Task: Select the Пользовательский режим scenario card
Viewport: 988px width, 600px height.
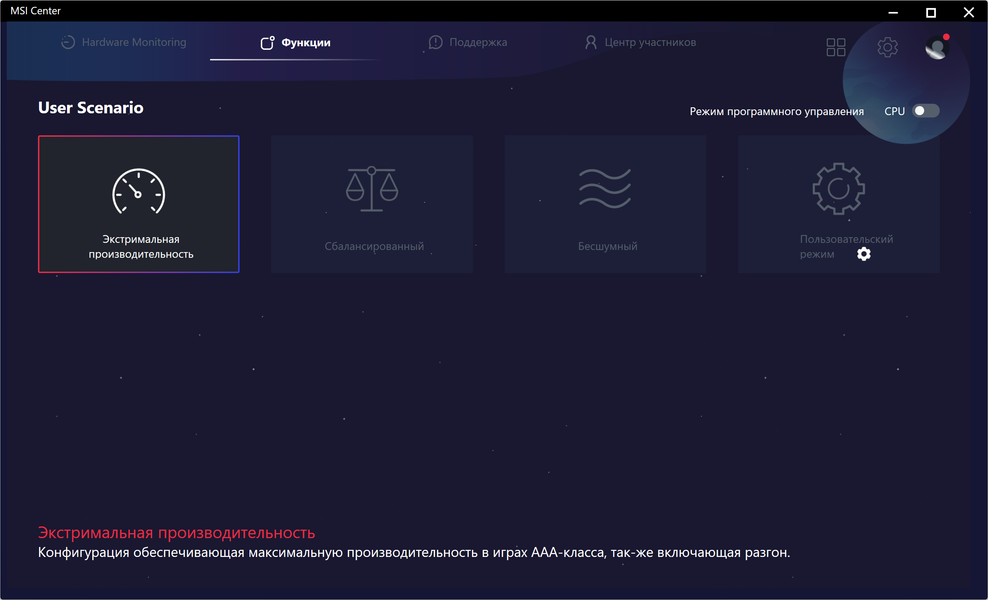Action: pyautogui.click(x=839, y=204)
